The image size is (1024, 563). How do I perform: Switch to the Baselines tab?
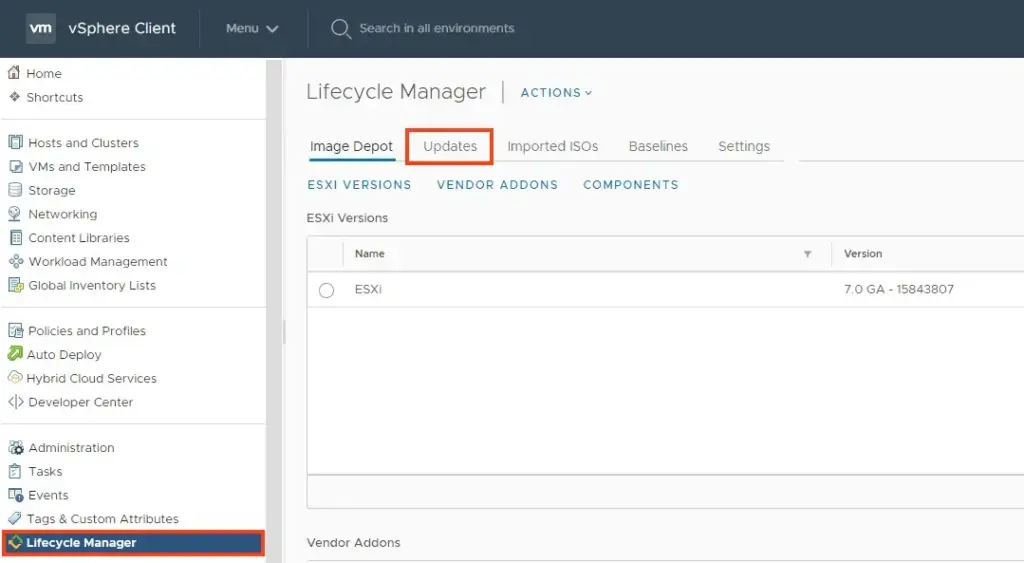pos(658,146)
